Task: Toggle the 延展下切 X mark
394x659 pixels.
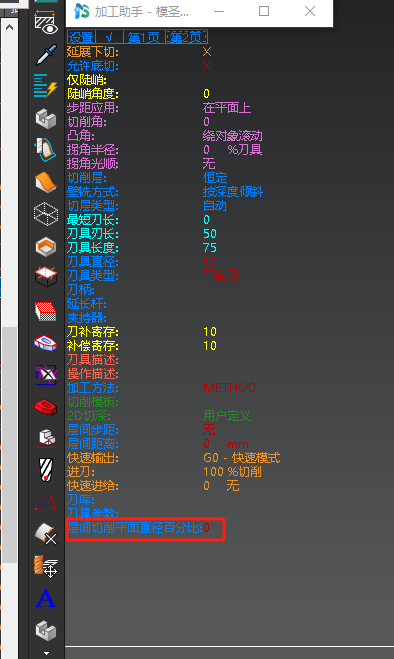Action: 206,52
